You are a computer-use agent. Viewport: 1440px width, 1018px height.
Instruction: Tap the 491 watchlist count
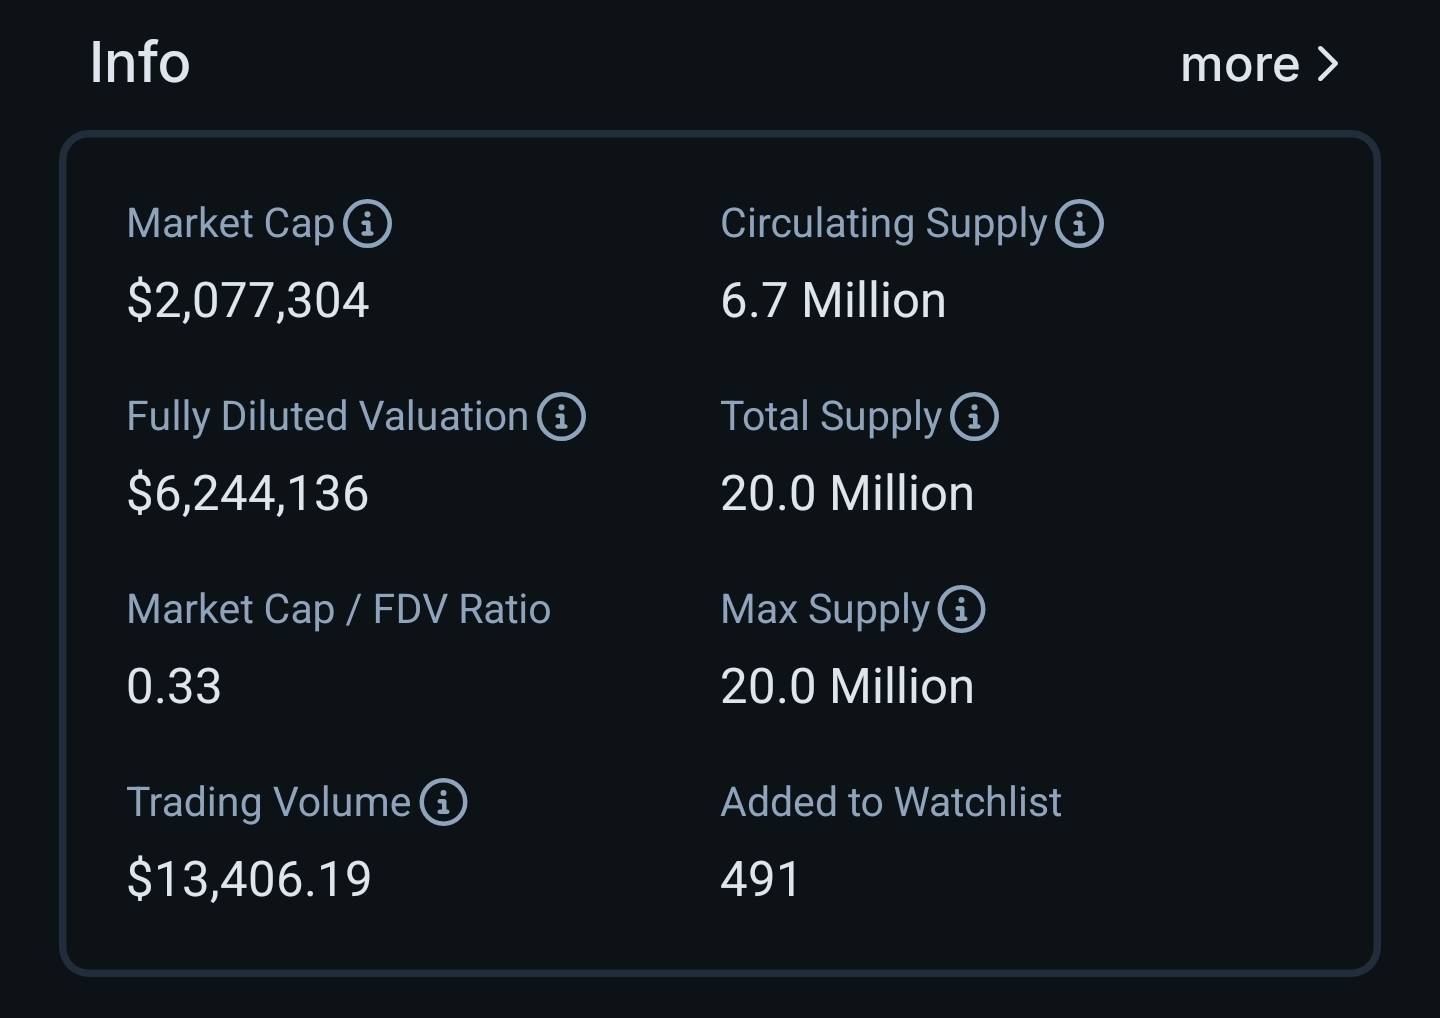(x=760, y=879)
